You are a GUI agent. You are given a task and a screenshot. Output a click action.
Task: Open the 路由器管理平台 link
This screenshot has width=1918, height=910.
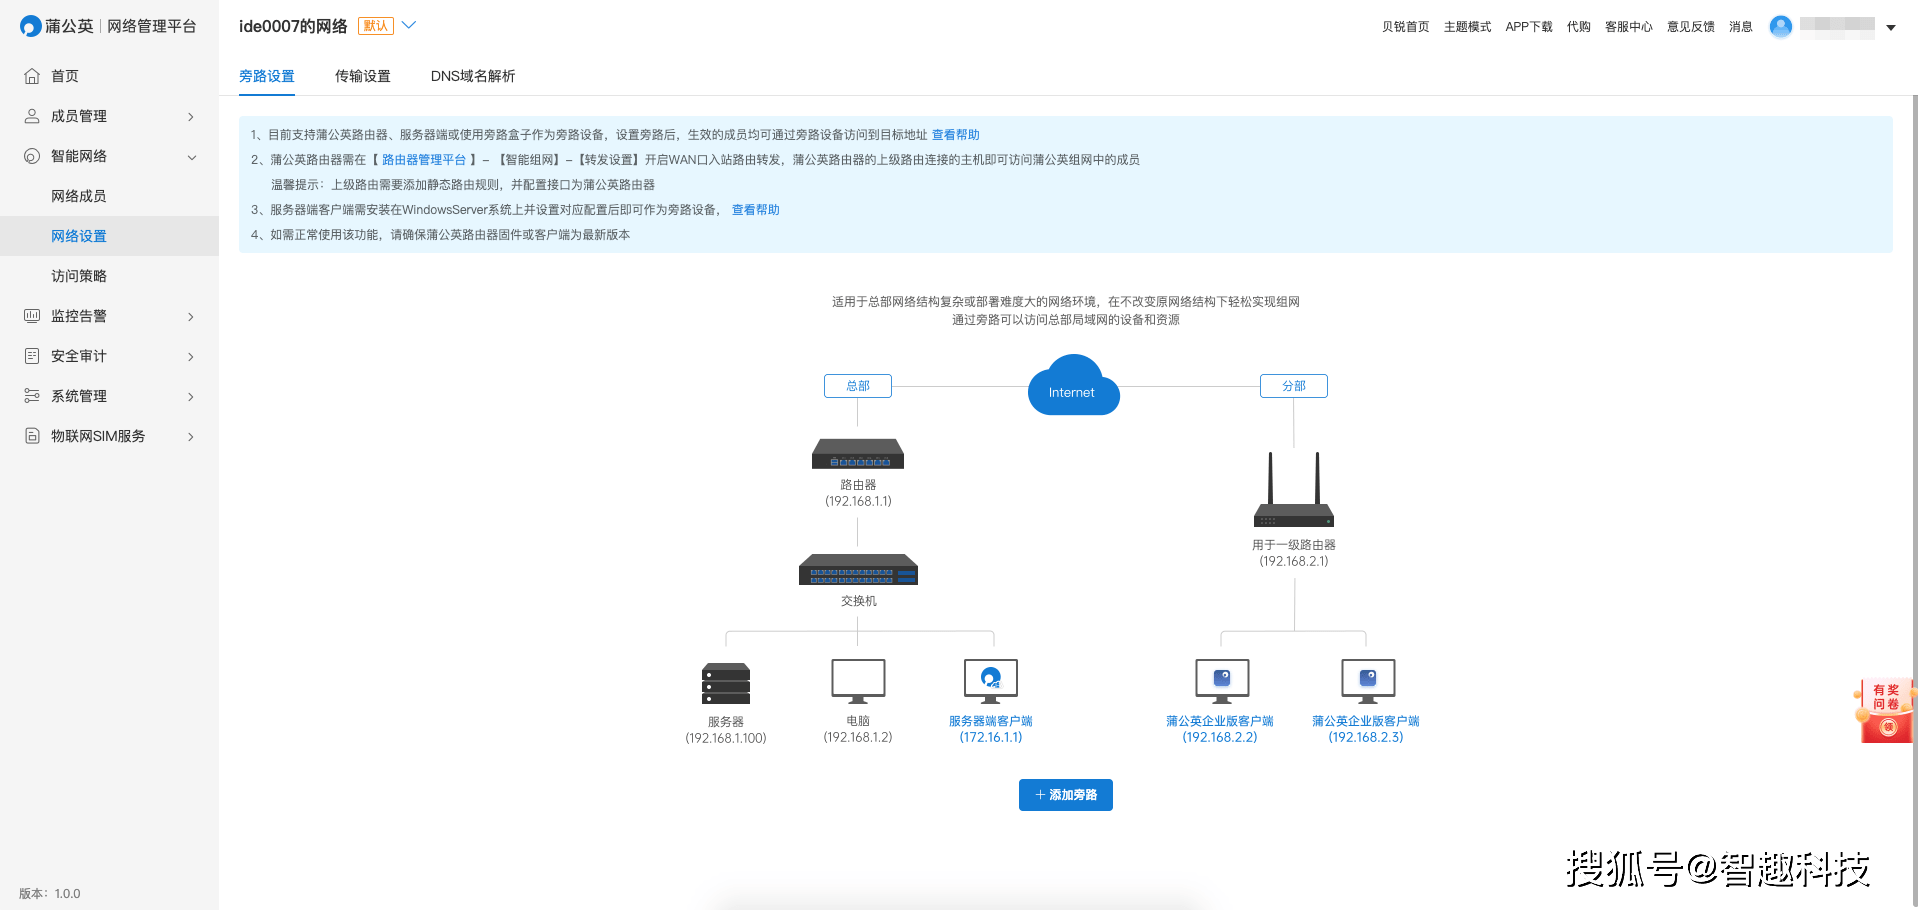click(x=424, y=160)
